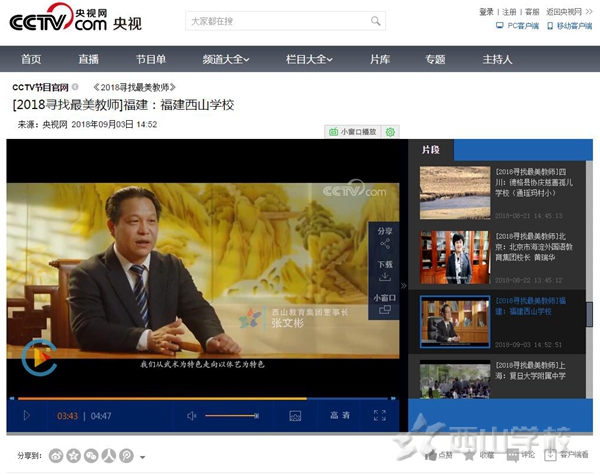
Task: Click the 登录 login link
Action: point(487,12)
